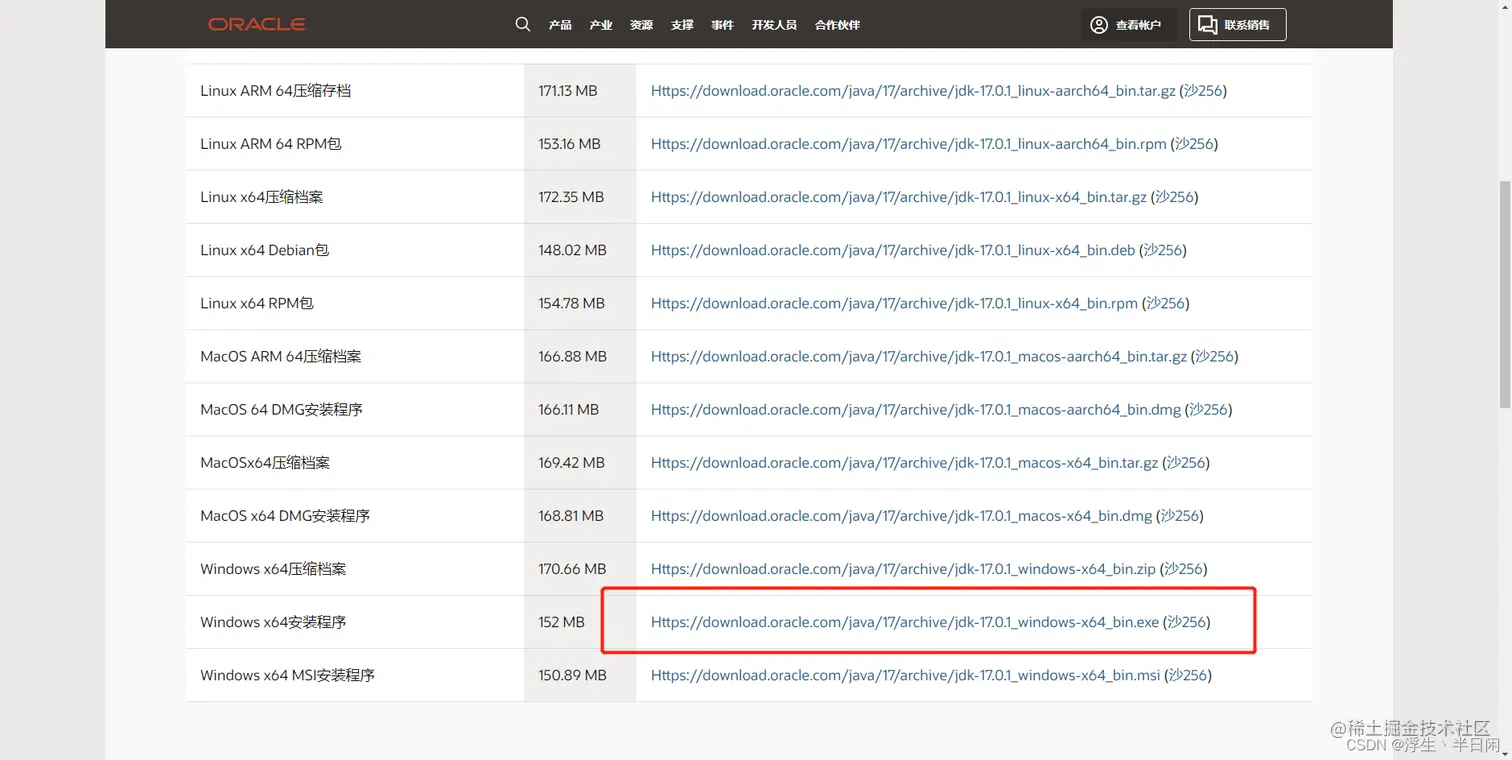The height and width of the screenshot is (760, 1512).
Task: Open sha256 link for macos-x64 dmg
Action: pos(1180,515)
